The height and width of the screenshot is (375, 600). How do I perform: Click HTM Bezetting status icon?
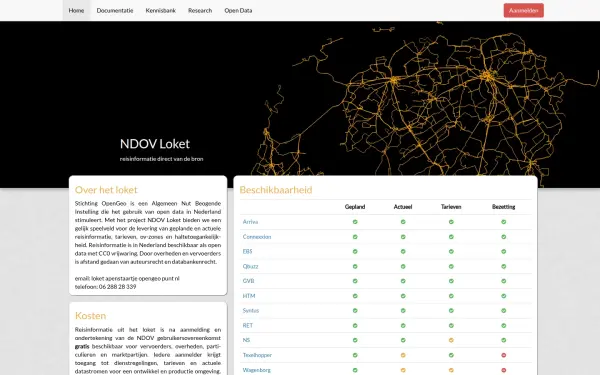[504, 296]
